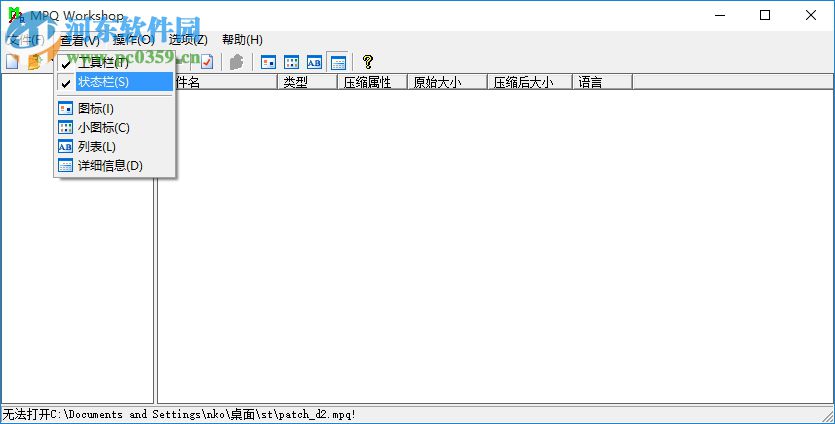Toggle 工具栏(T) in the view menu

click(x=114, y=64)
